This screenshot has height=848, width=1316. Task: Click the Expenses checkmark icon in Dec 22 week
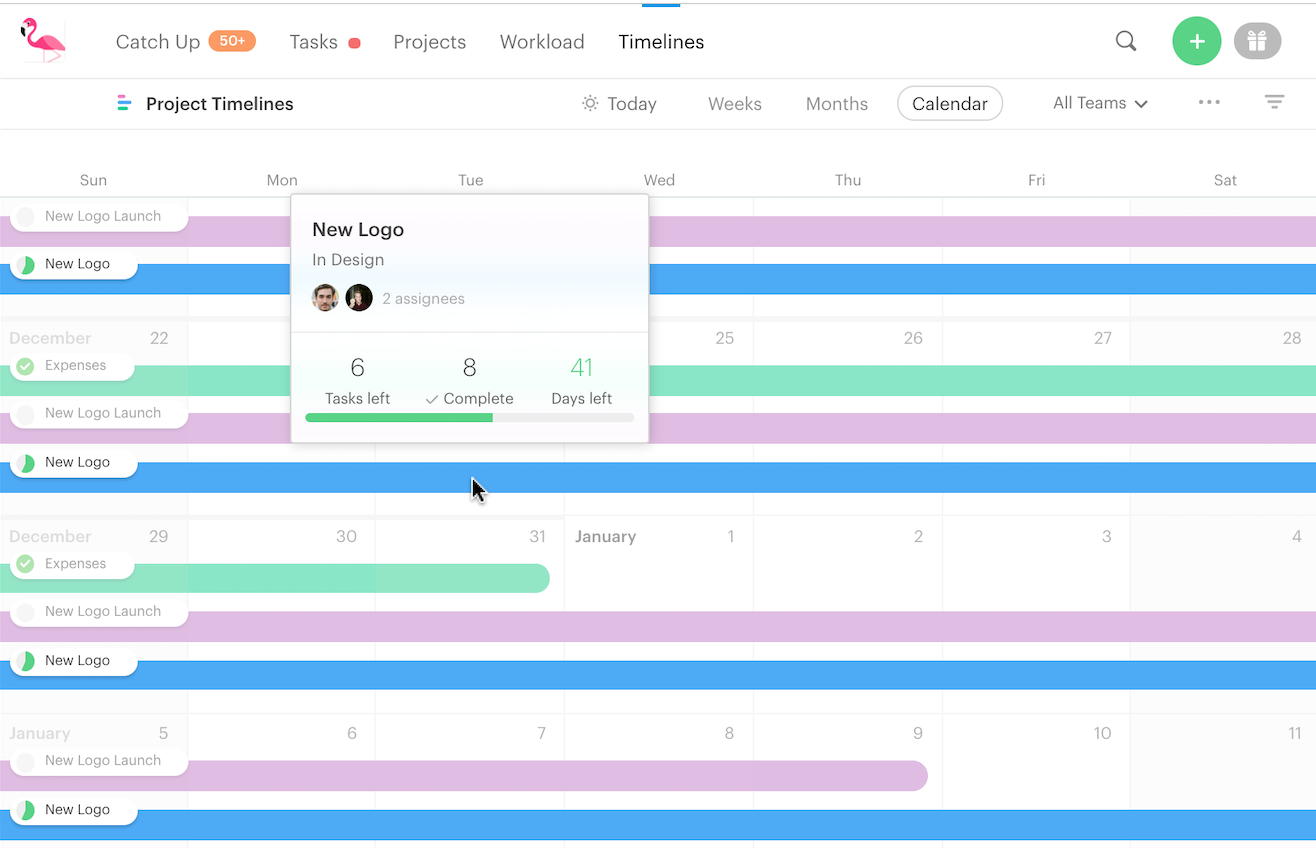click(x=26, y=366)
